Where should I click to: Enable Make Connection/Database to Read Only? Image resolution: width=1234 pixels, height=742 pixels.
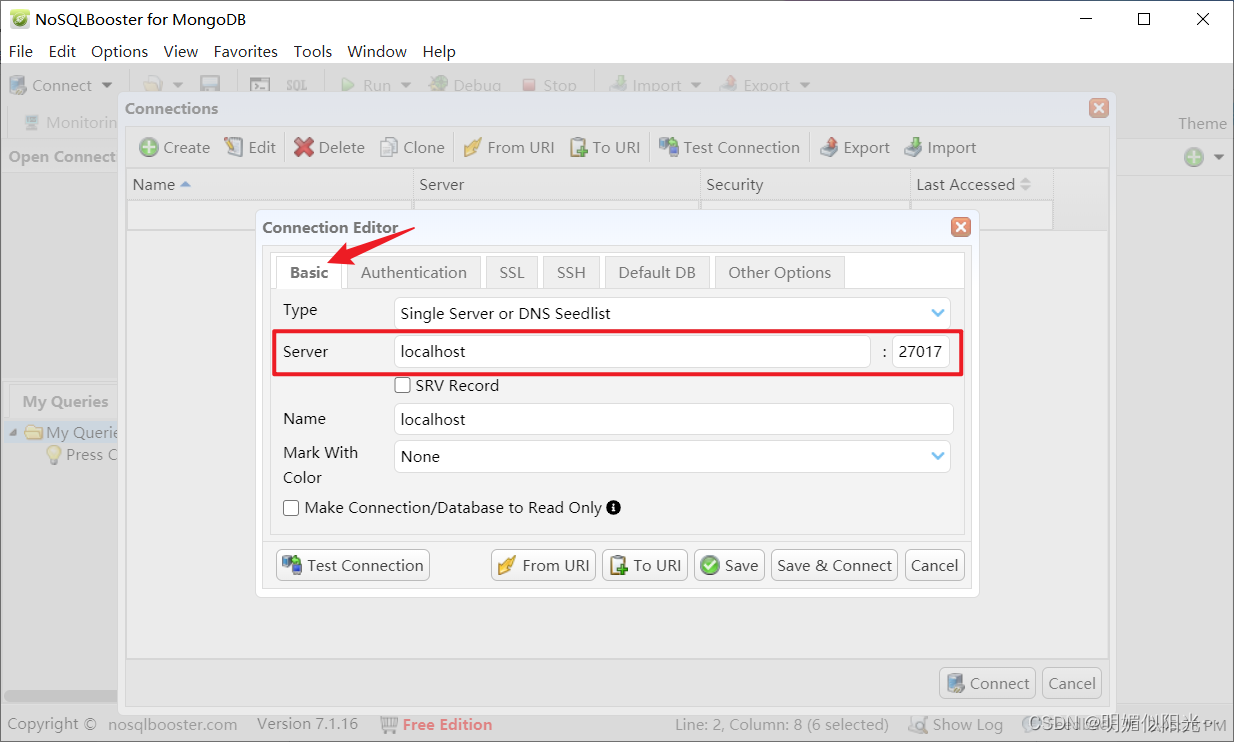(x=291, y=508)
